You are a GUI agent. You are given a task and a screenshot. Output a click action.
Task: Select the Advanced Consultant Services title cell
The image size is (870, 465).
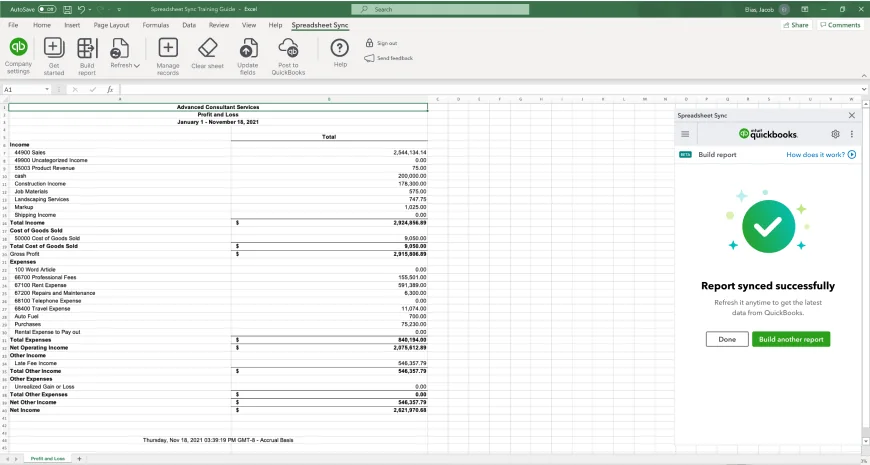[218, 107]
